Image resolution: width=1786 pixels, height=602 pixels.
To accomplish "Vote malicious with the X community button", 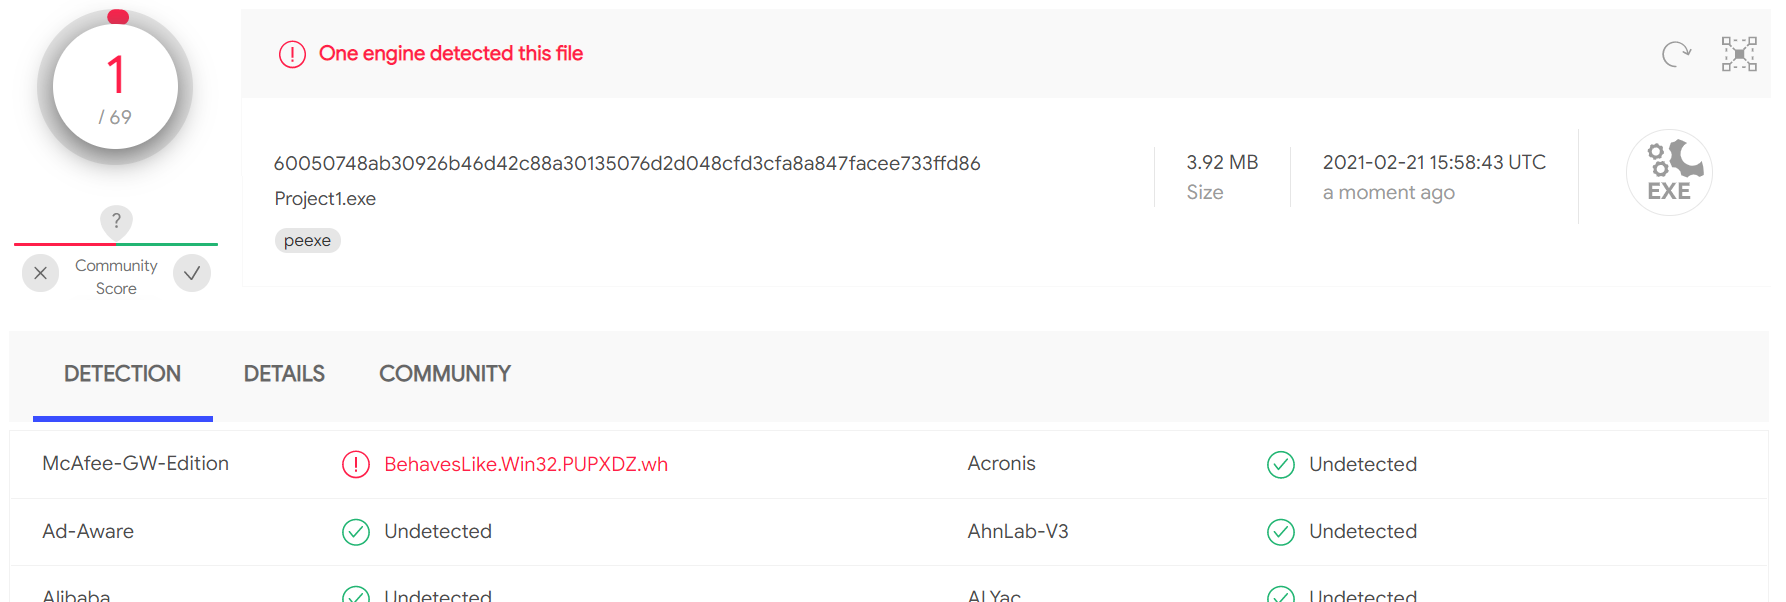I will 40,273.
